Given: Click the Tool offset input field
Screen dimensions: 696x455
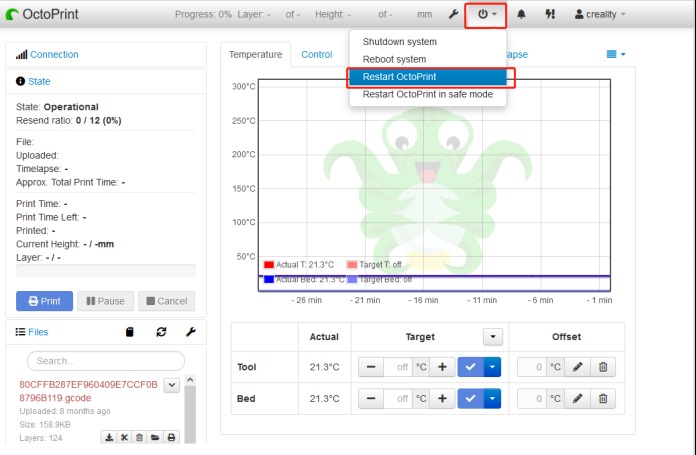Looking at the screenshot, I should coord(532,367).
